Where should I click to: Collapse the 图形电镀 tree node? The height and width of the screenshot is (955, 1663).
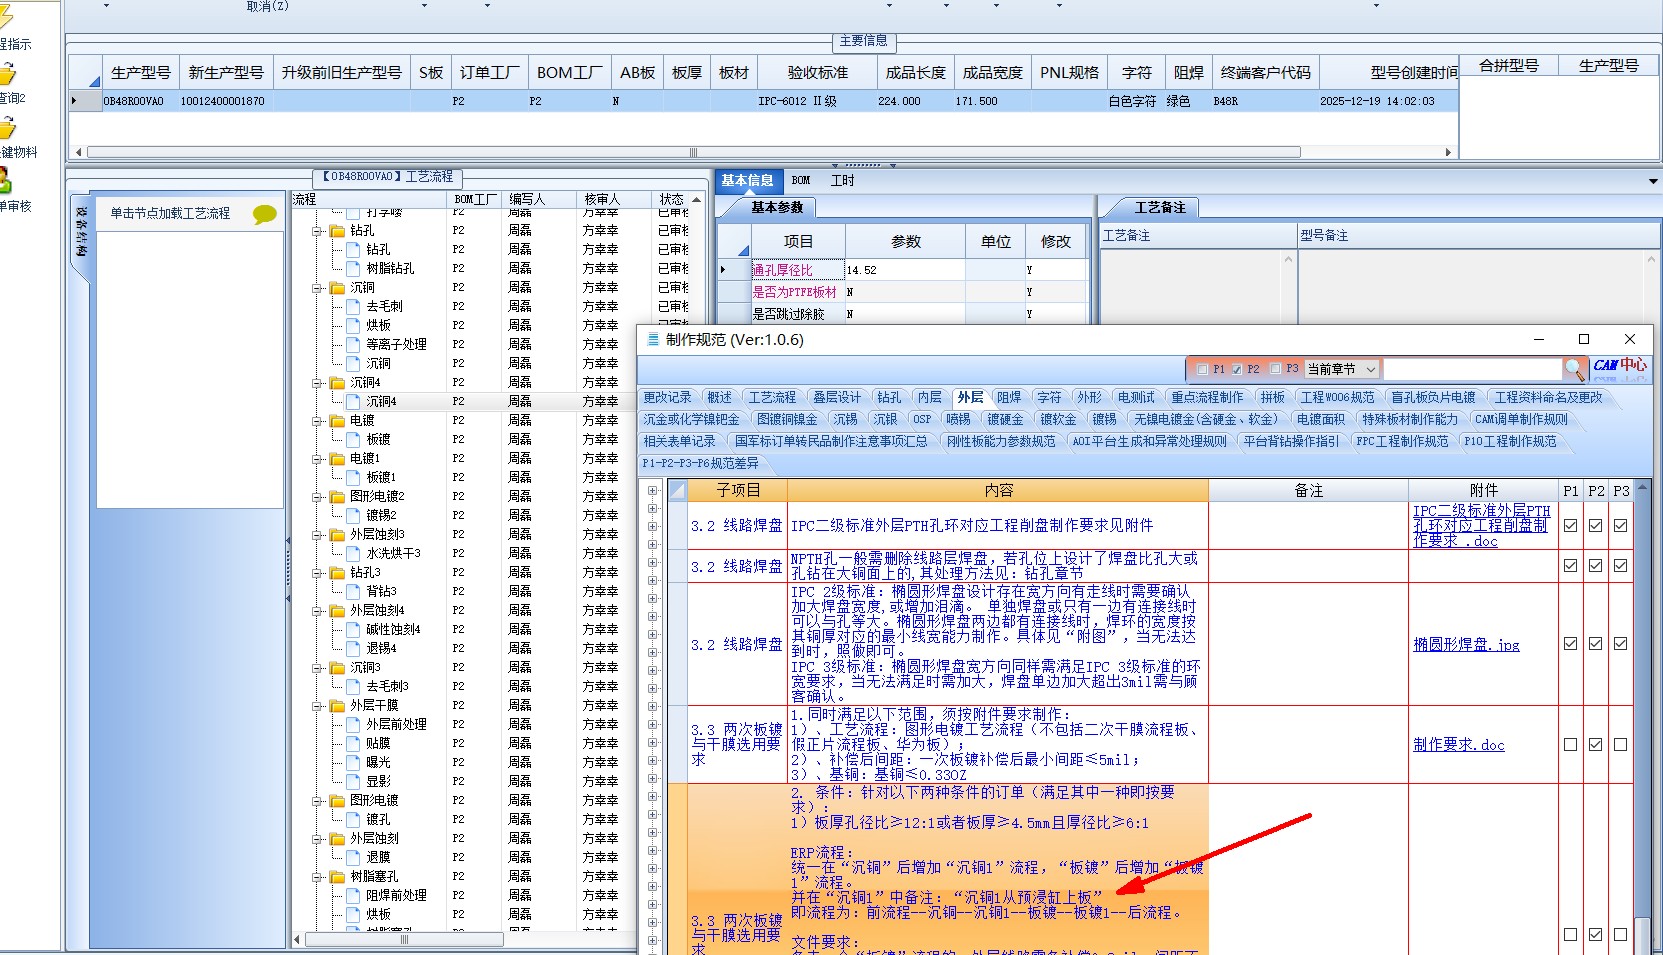(318, 800)
